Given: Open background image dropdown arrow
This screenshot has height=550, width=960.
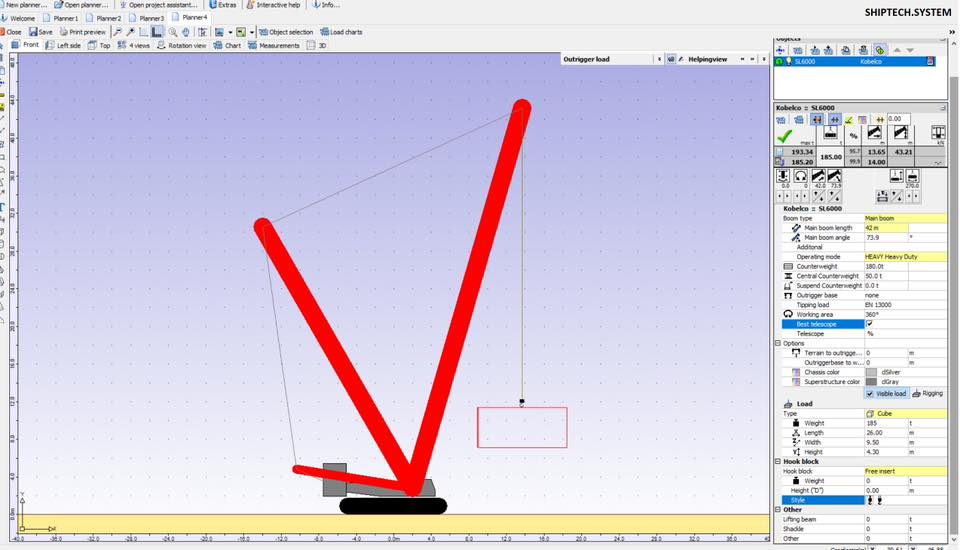Looking at the screenshot, I should (x=230, y=32).
